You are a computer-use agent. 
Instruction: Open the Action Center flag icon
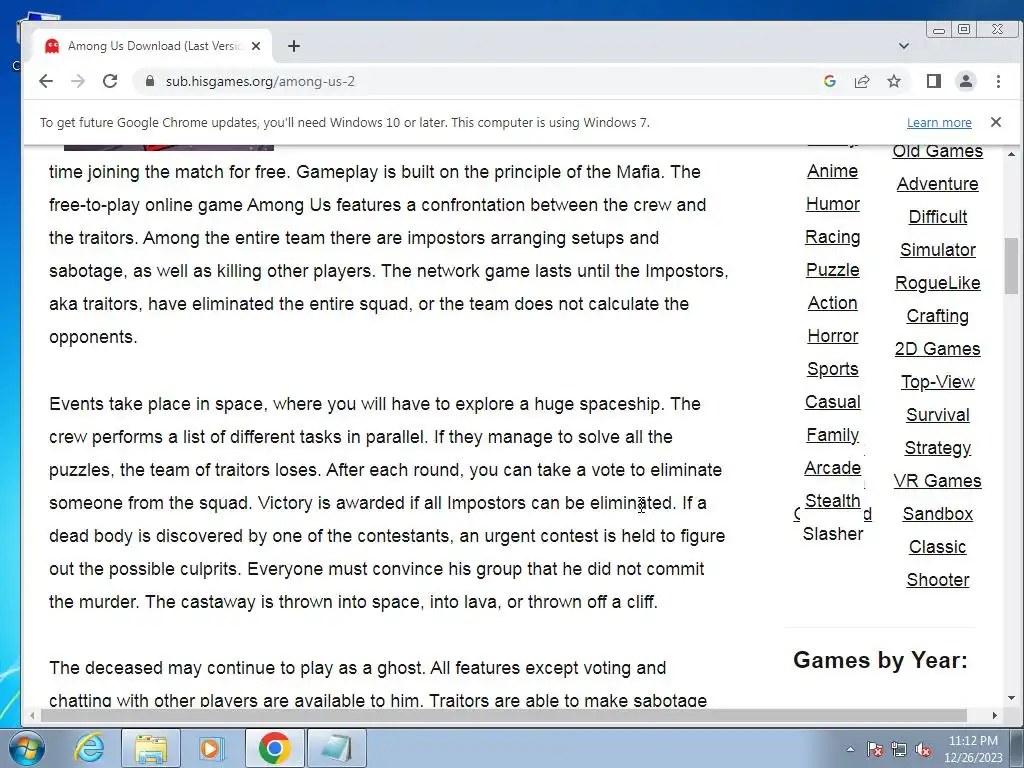tap(875, 749)
